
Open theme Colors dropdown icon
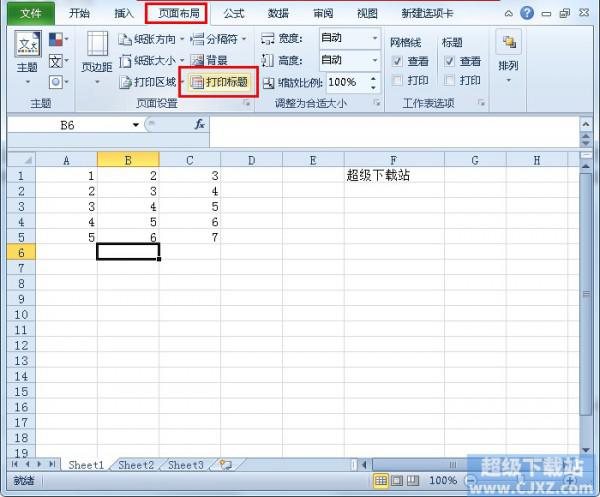point(59,39)
